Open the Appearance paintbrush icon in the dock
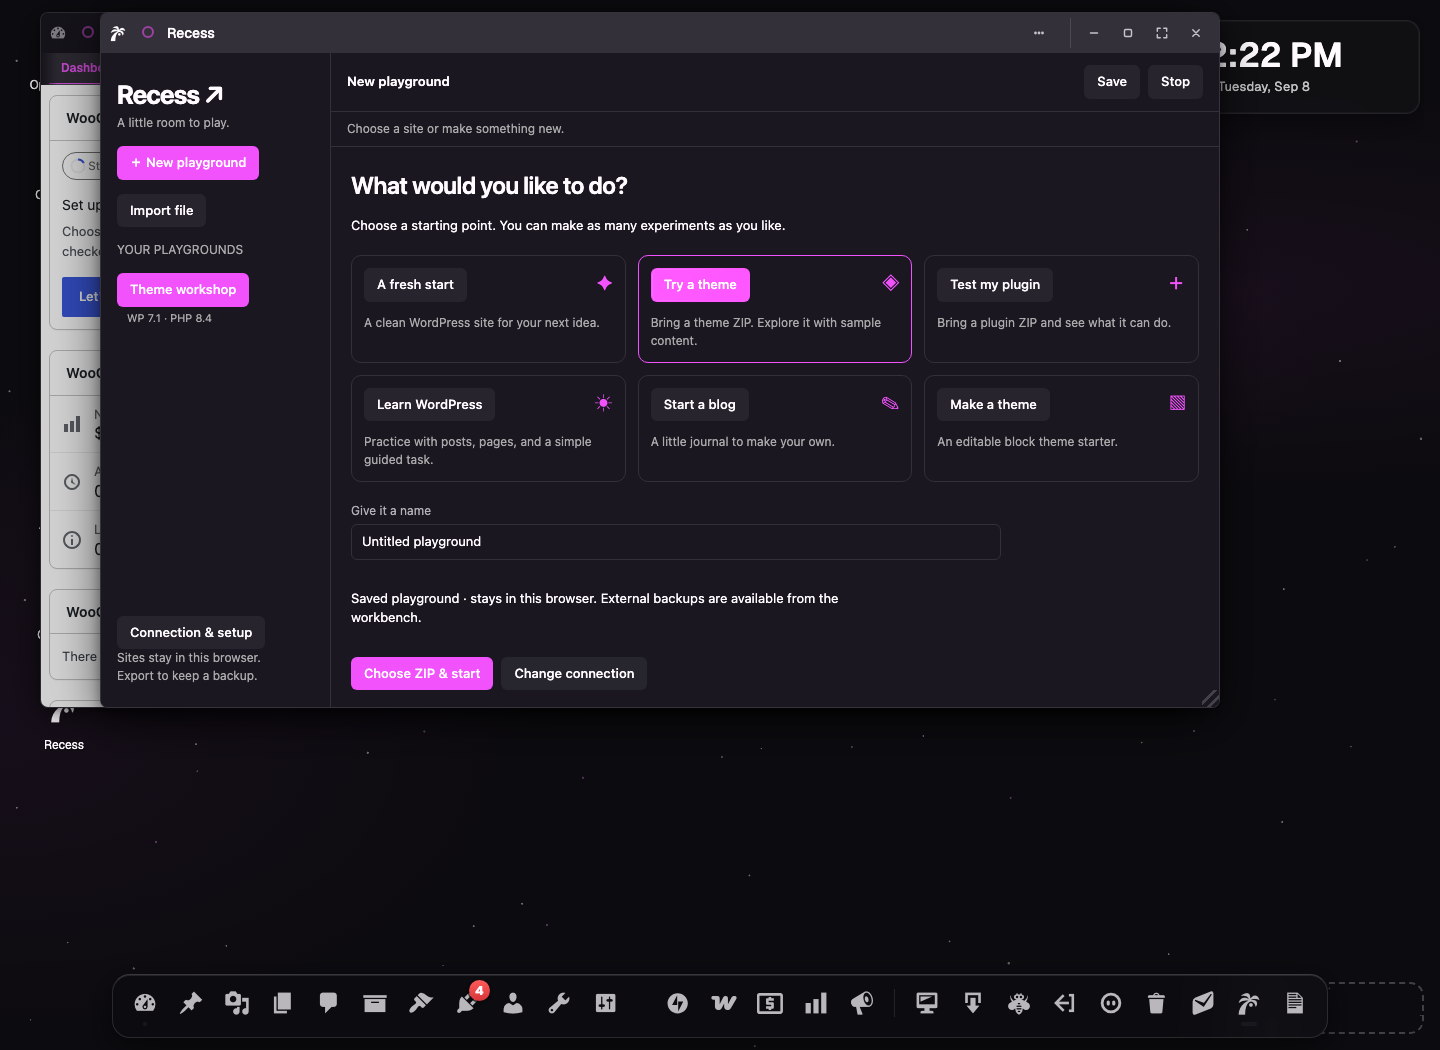This screenshot has width=1440, height=1050. tap(421, 1003)
